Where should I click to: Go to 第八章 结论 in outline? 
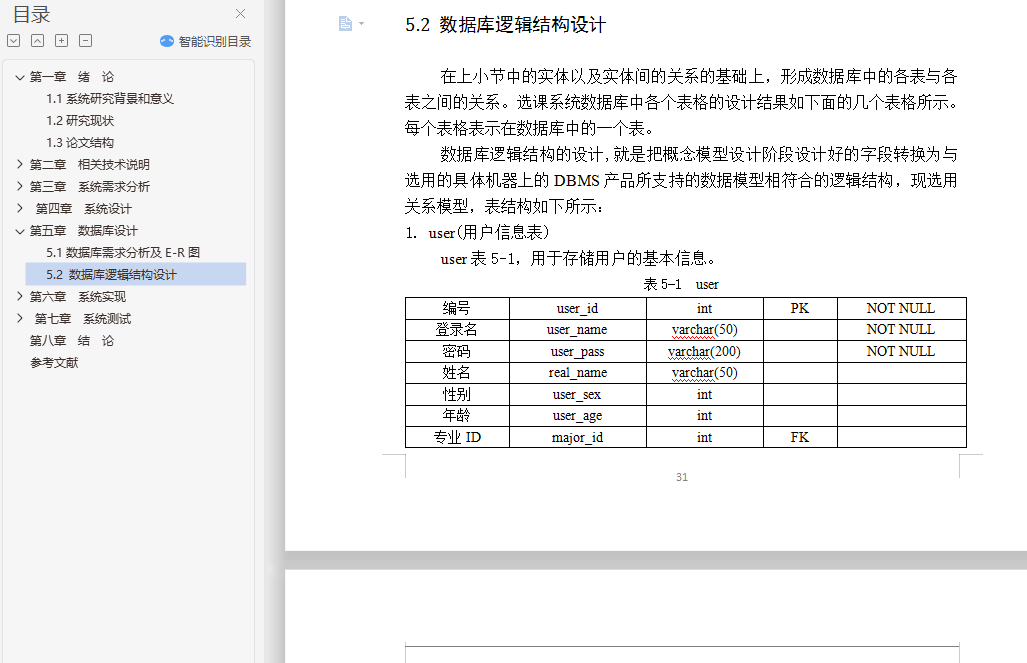[x=72, y=341]
